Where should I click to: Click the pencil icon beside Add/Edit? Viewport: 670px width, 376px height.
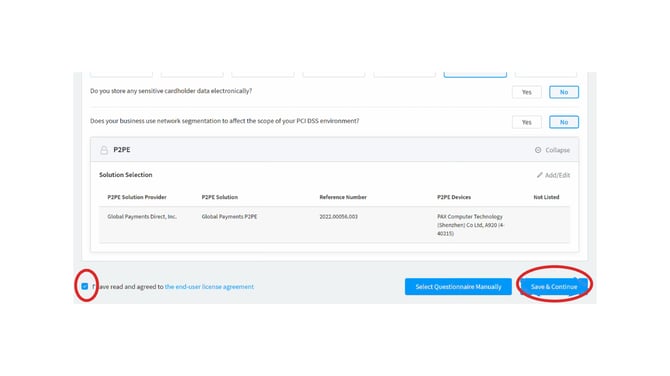(539, 175)
